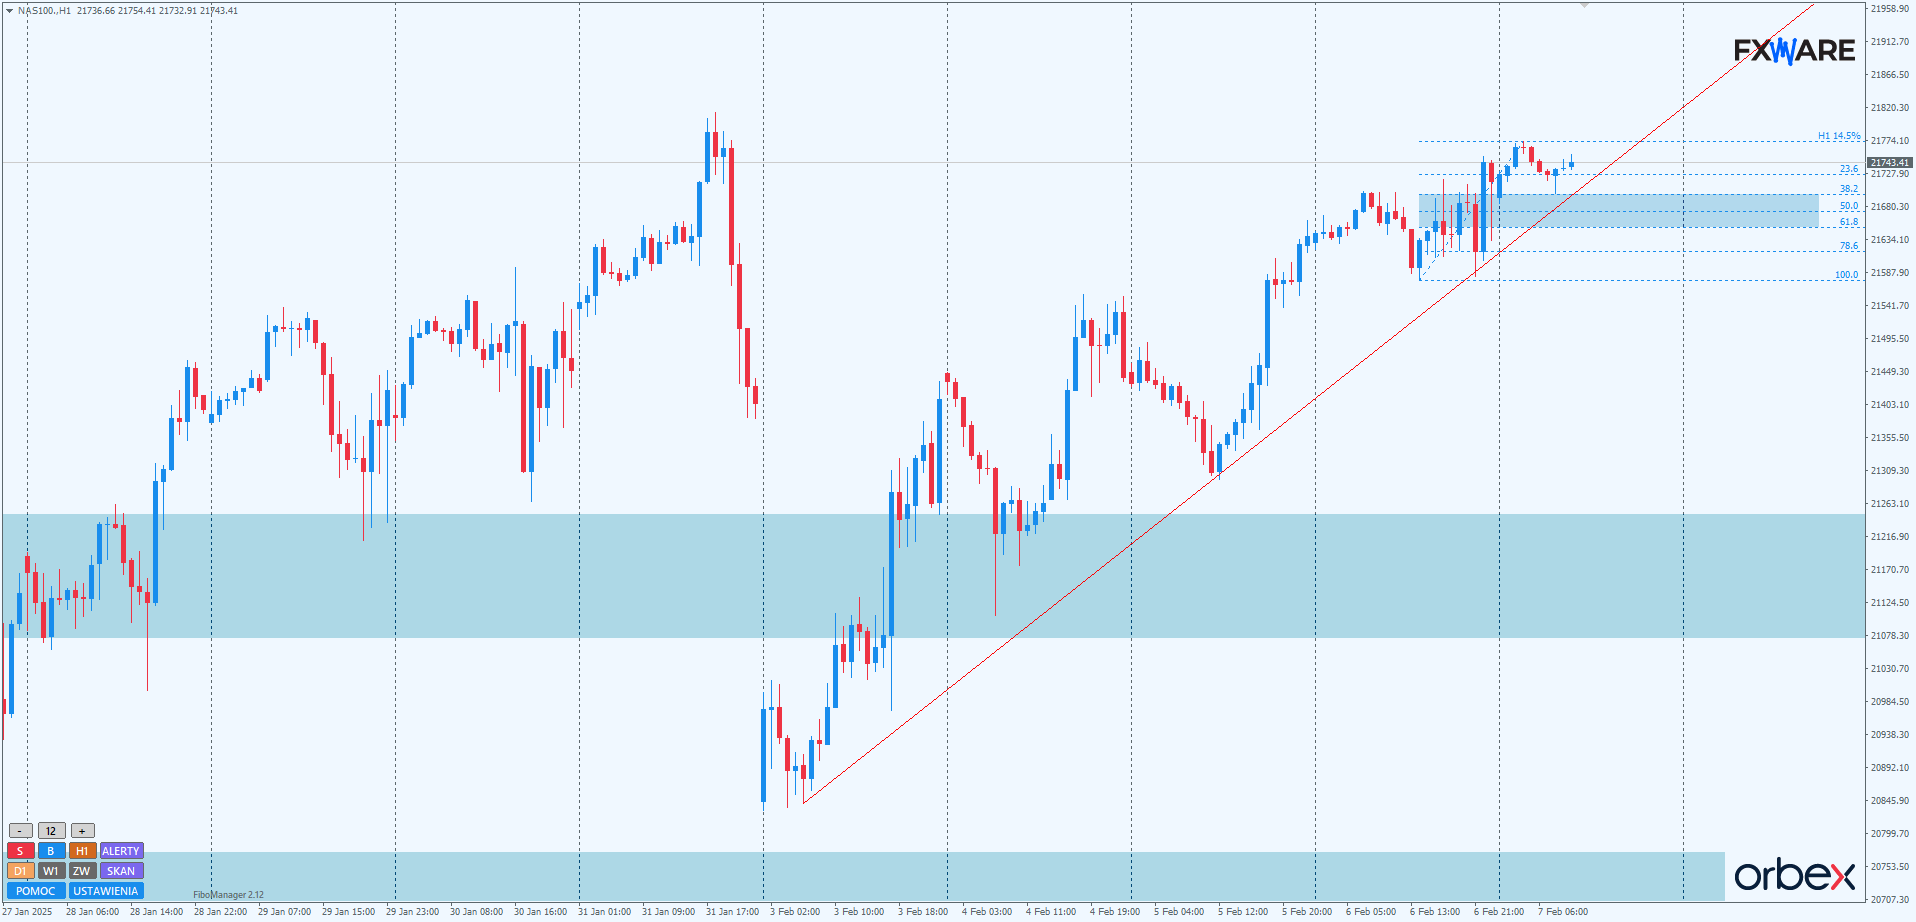Open the POMOC help button
Viewport: 1916px width, 922px height.
36,891
